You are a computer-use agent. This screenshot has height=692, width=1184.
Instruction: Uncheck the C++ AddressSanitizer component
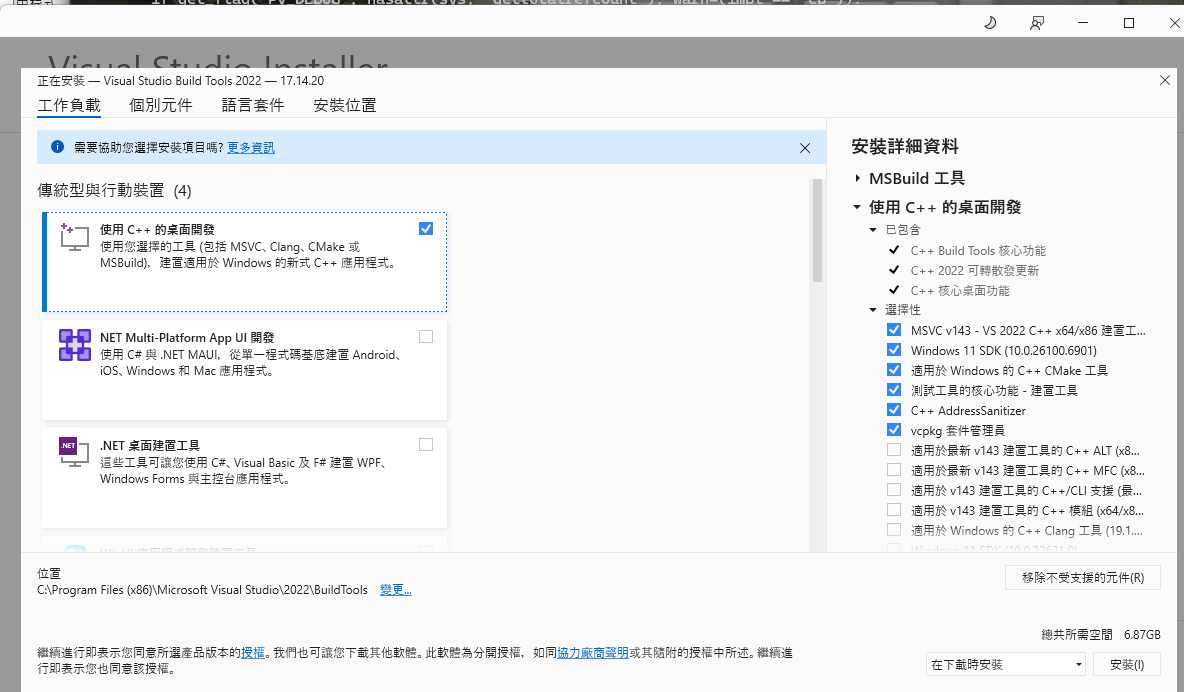(x=893, y=410)
